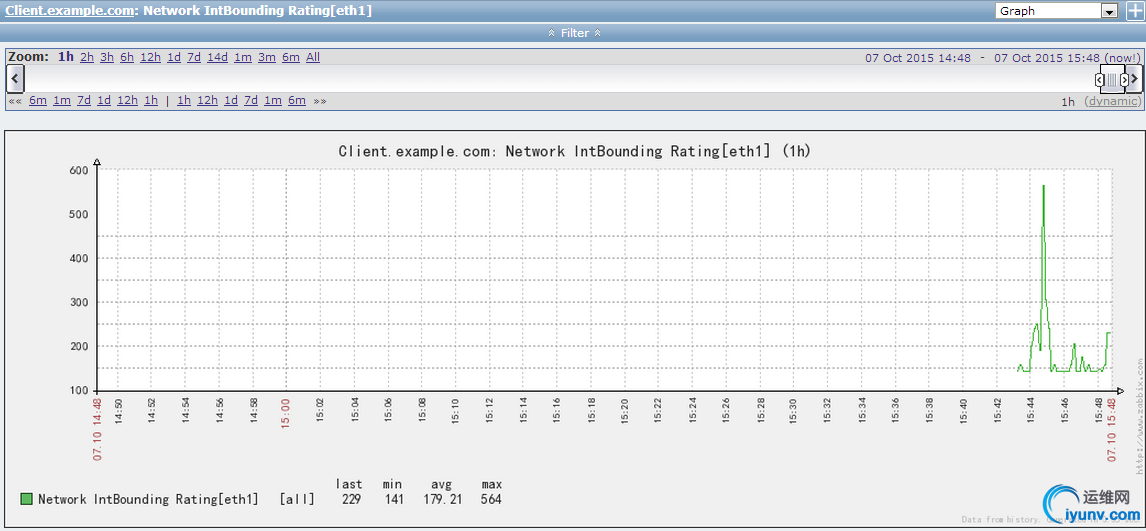Shift time forward by 1d
Image resolution: width=1146 pixels, height=531 pixels.
(x=231, y=101)
